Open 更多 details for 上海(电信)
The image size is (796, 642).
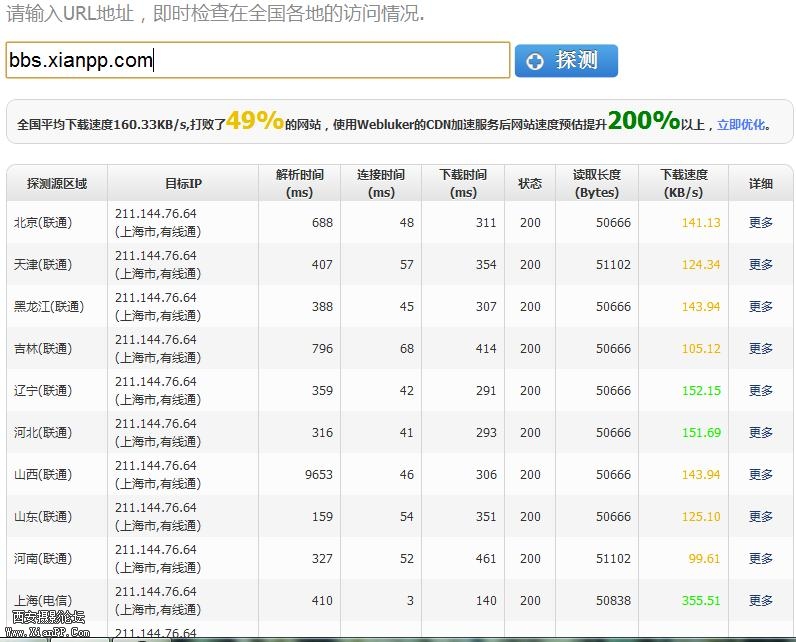click(761, 601)
